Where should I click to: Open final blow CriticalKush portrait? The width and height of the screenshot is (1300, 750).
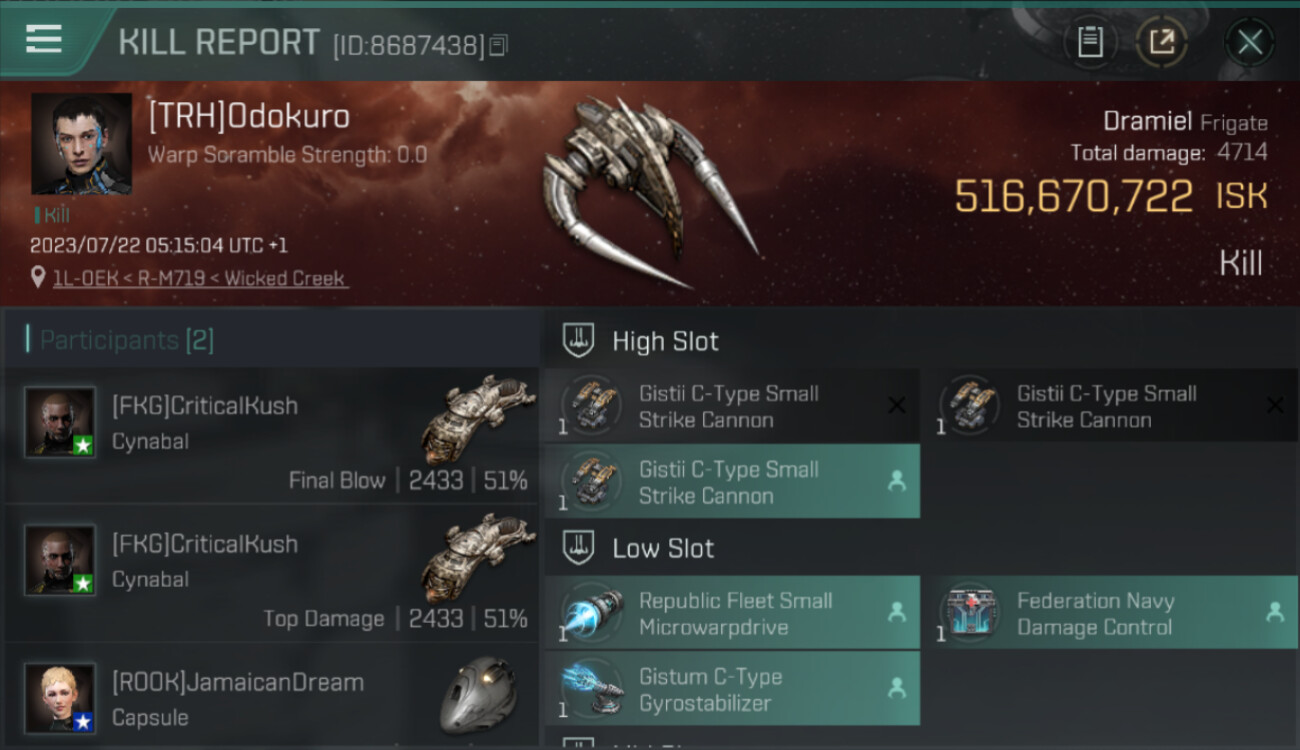[60, 422]
